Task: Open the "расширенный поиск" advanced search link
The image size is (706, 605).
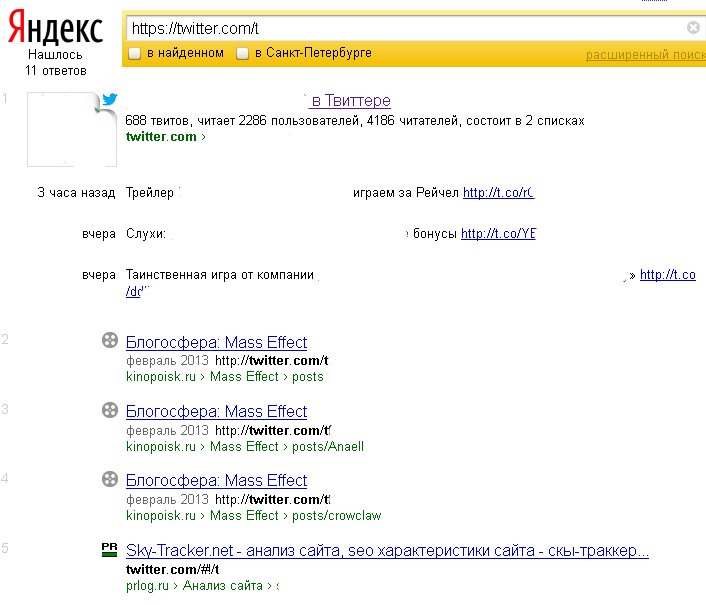Action: pyautogui.click(x=645, y=55)
